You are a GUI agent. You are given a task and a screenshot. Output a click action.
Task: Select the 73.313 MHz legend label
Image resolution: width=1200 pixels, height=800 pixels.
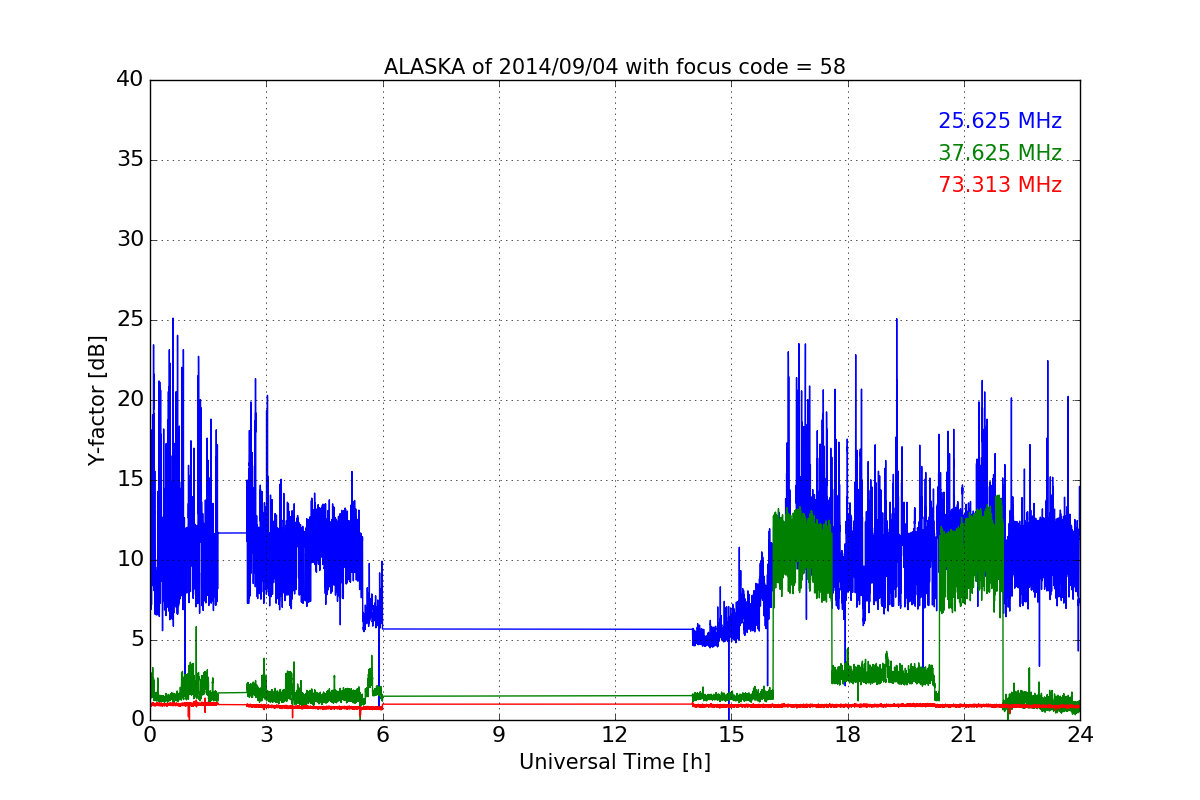click(x=1000, y=185)
